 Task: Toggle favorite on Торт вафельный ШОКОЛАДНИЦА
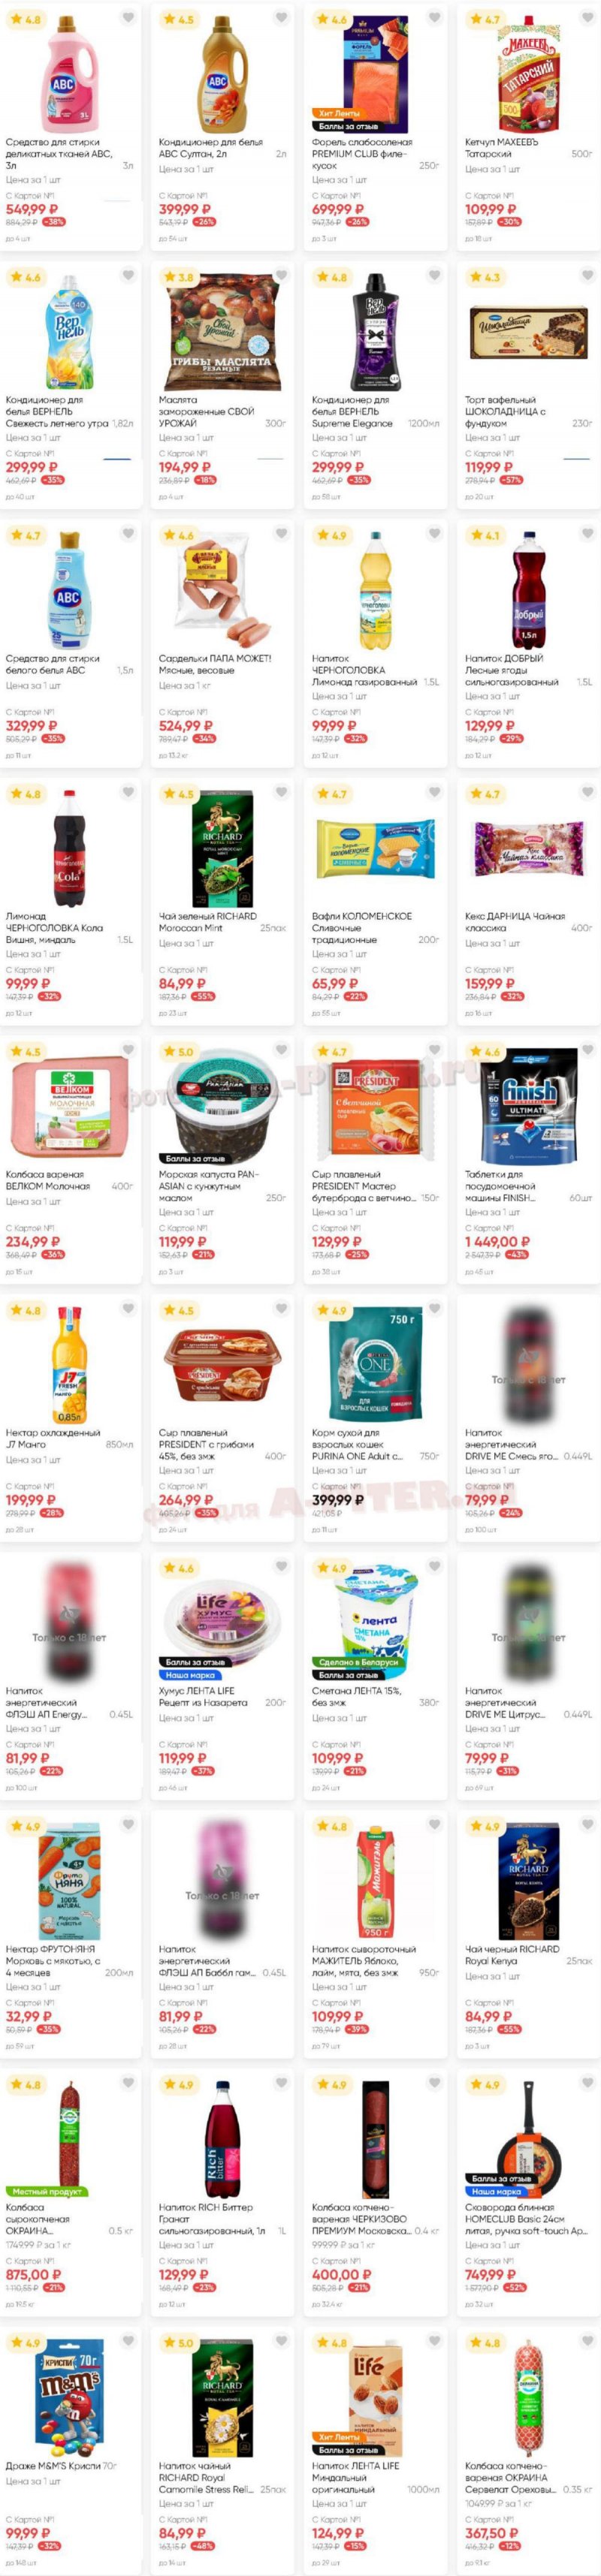point(587,276)
